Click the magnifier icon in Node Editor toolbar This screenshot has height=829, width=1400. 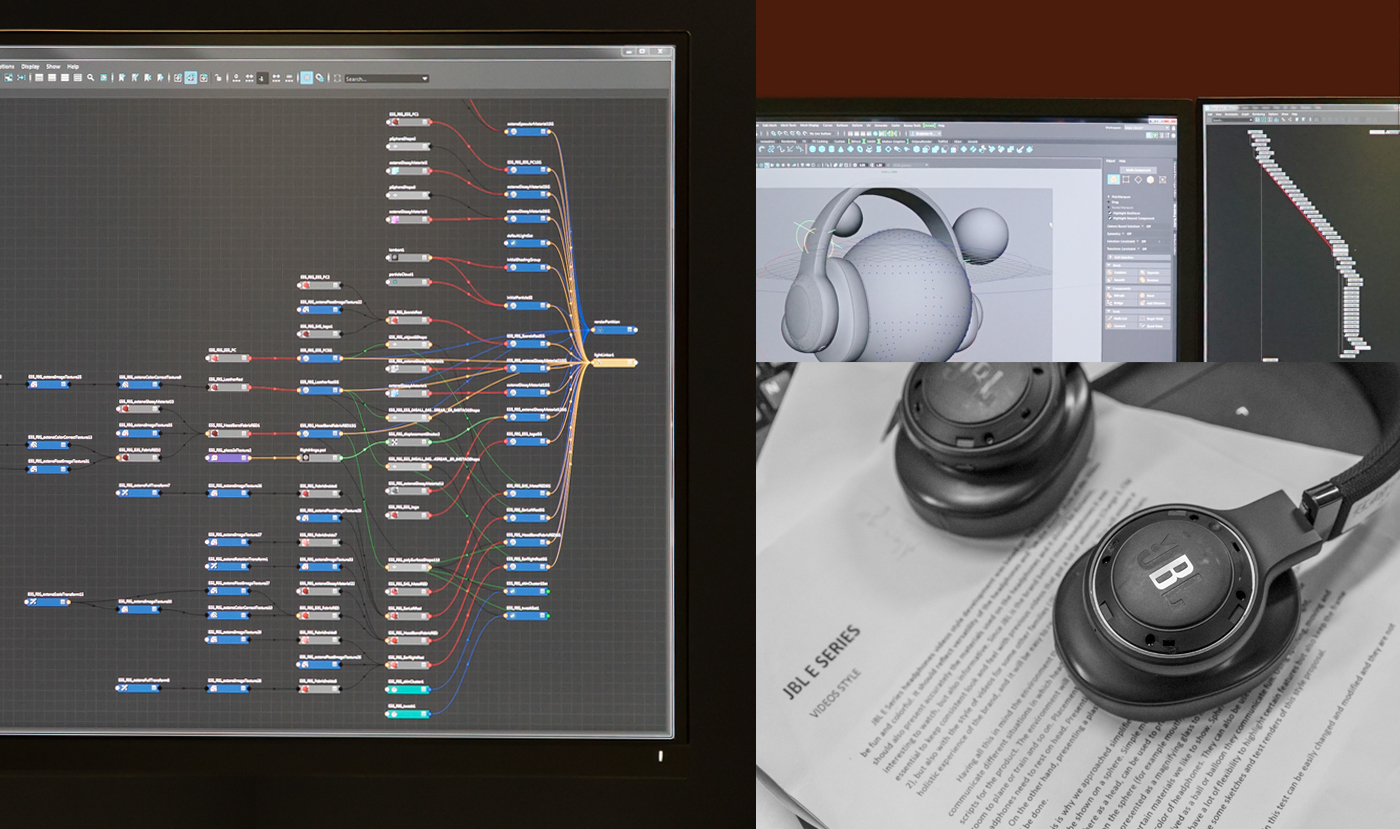[90, 77]
